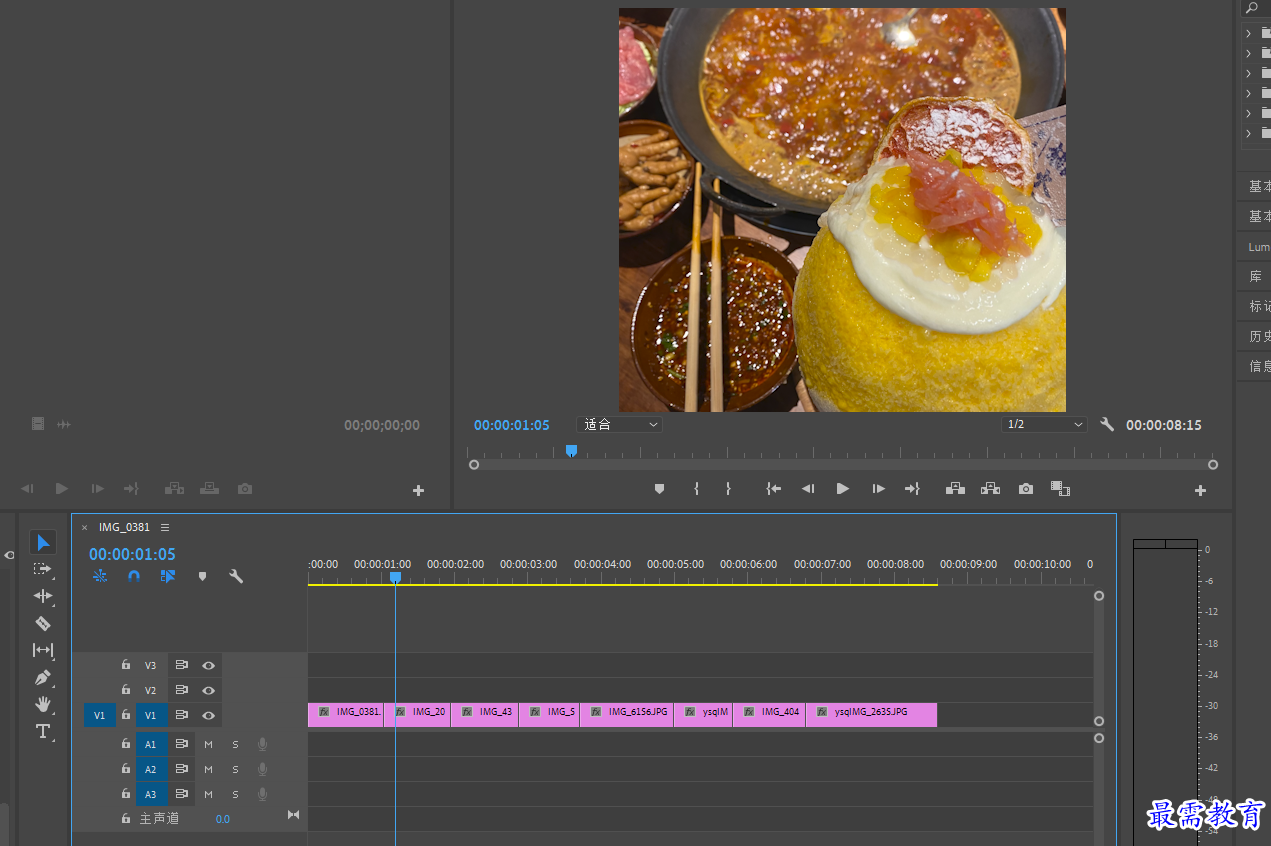Select the ysqIMG_2635.JPG clip
This screenshot has height=846, width=1271.
(x=871, y=714)
